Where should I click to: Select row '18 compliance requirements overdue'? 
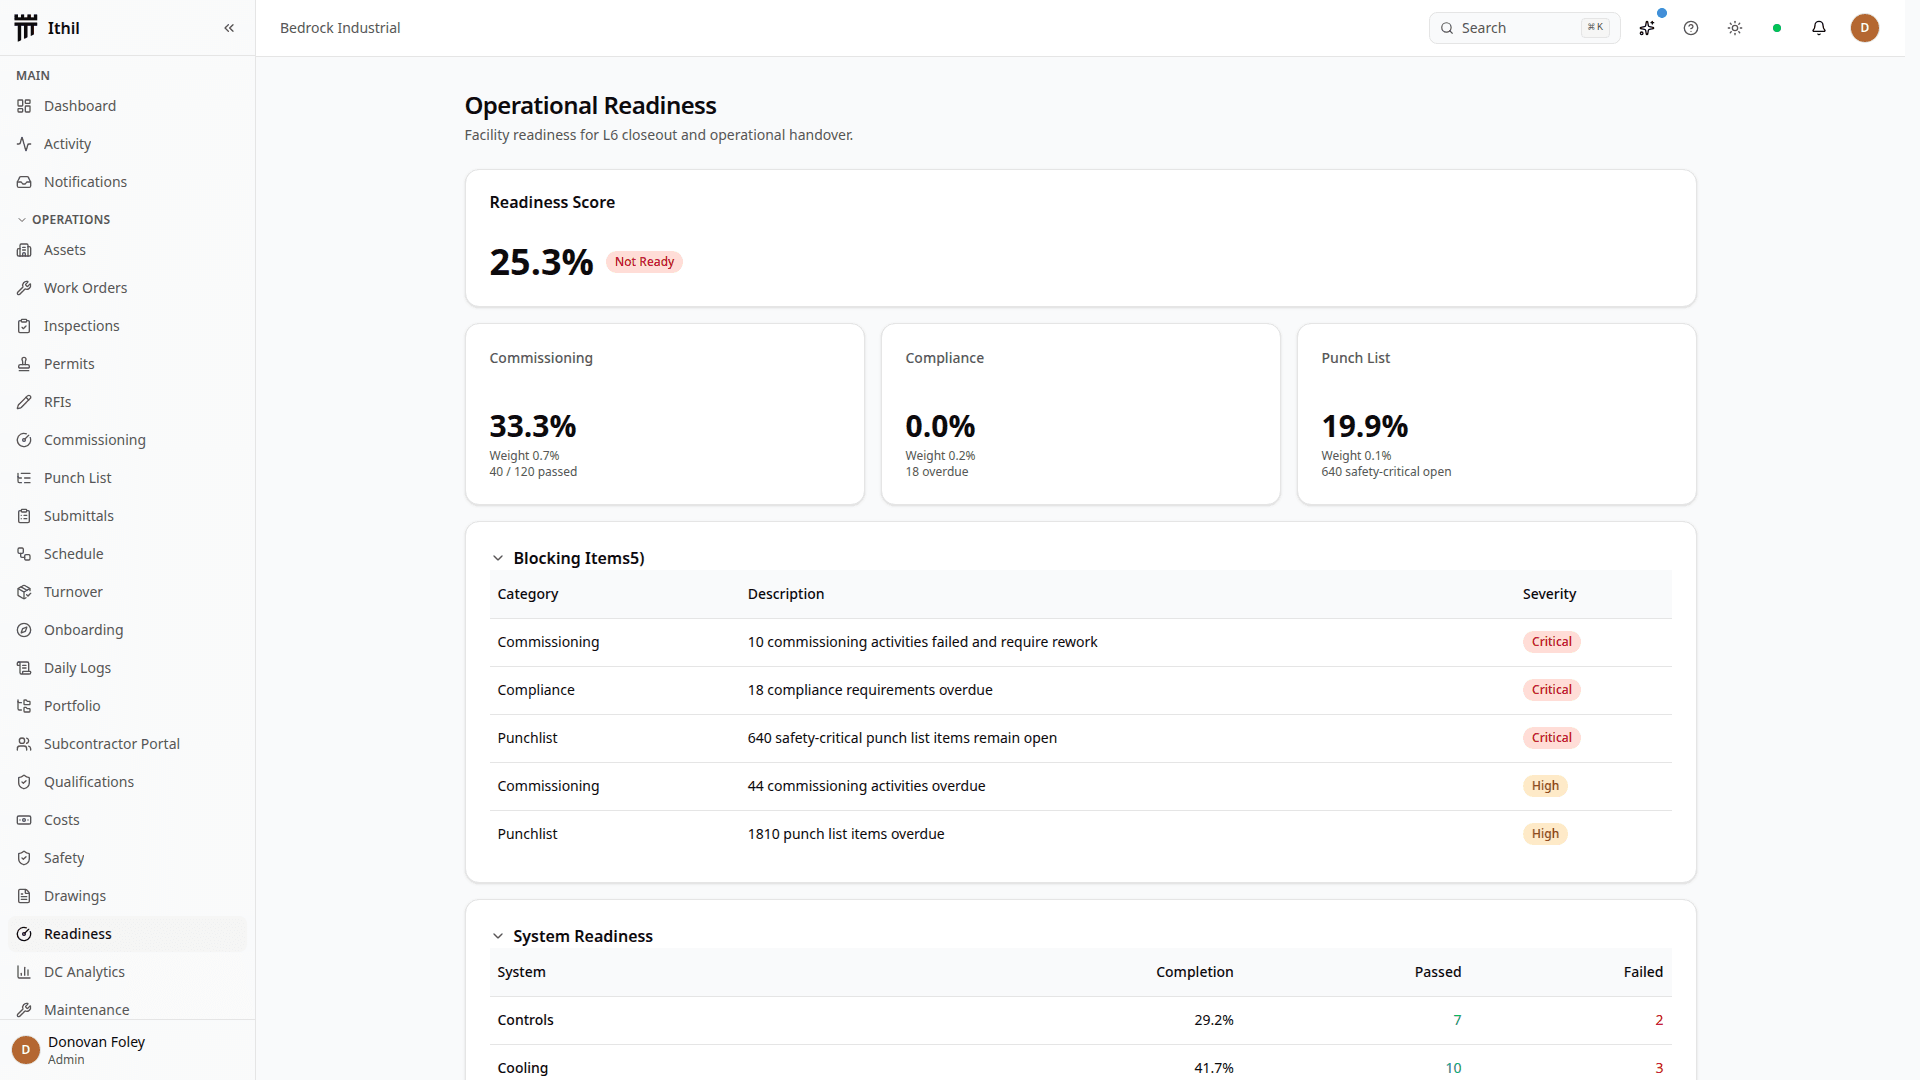point(1081,690)
